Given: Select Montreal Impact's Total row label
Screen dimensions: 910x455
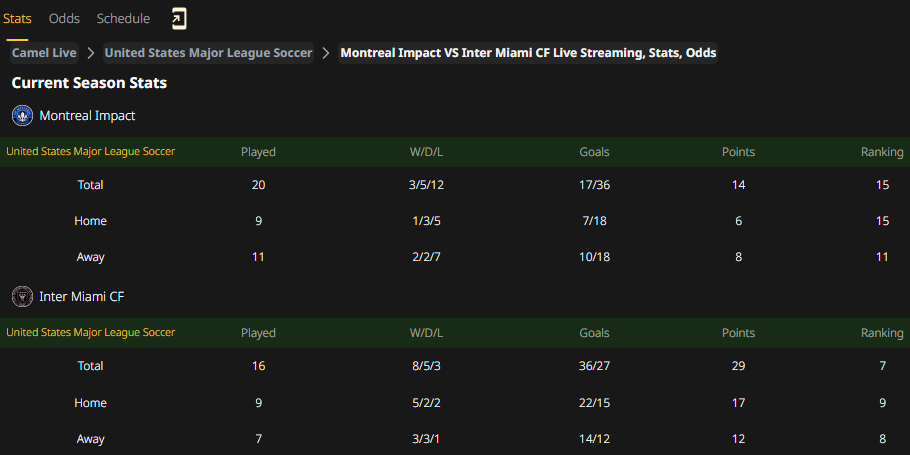Looking at the screenshot, I should tap(91, 185).
